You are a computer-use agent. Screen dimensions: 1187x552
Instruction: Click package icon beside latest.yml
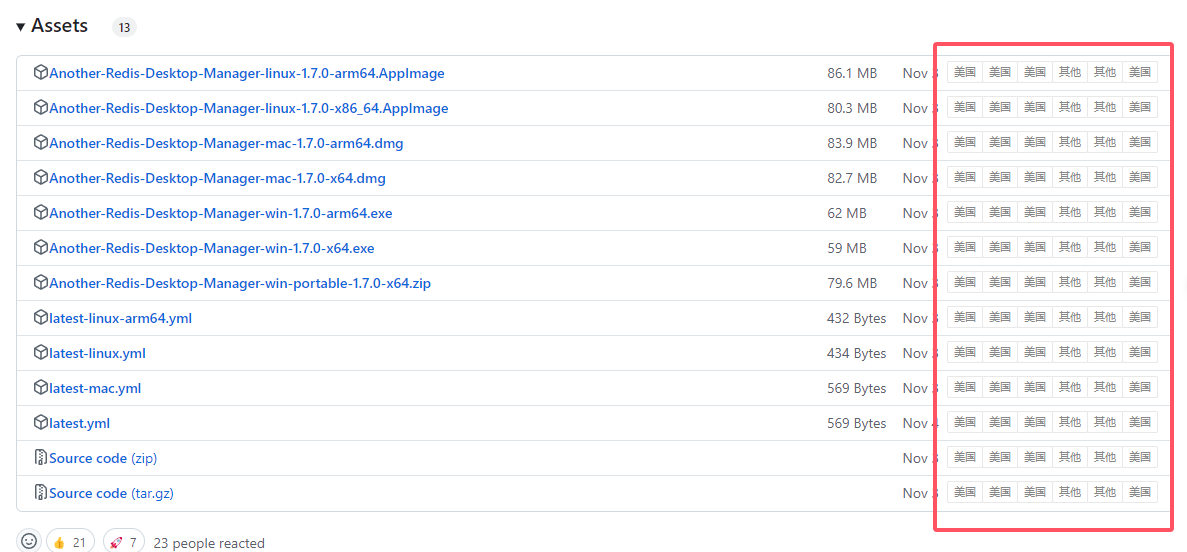point(41,423)
